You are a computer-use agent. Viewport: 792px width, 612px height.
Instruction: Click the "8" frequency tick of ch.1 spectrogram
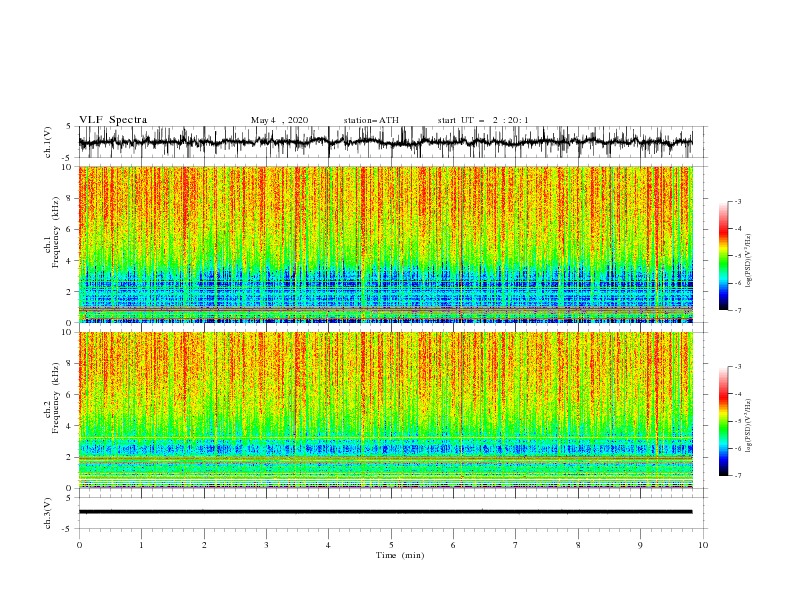pyautogui.click(x=69, y=198)
